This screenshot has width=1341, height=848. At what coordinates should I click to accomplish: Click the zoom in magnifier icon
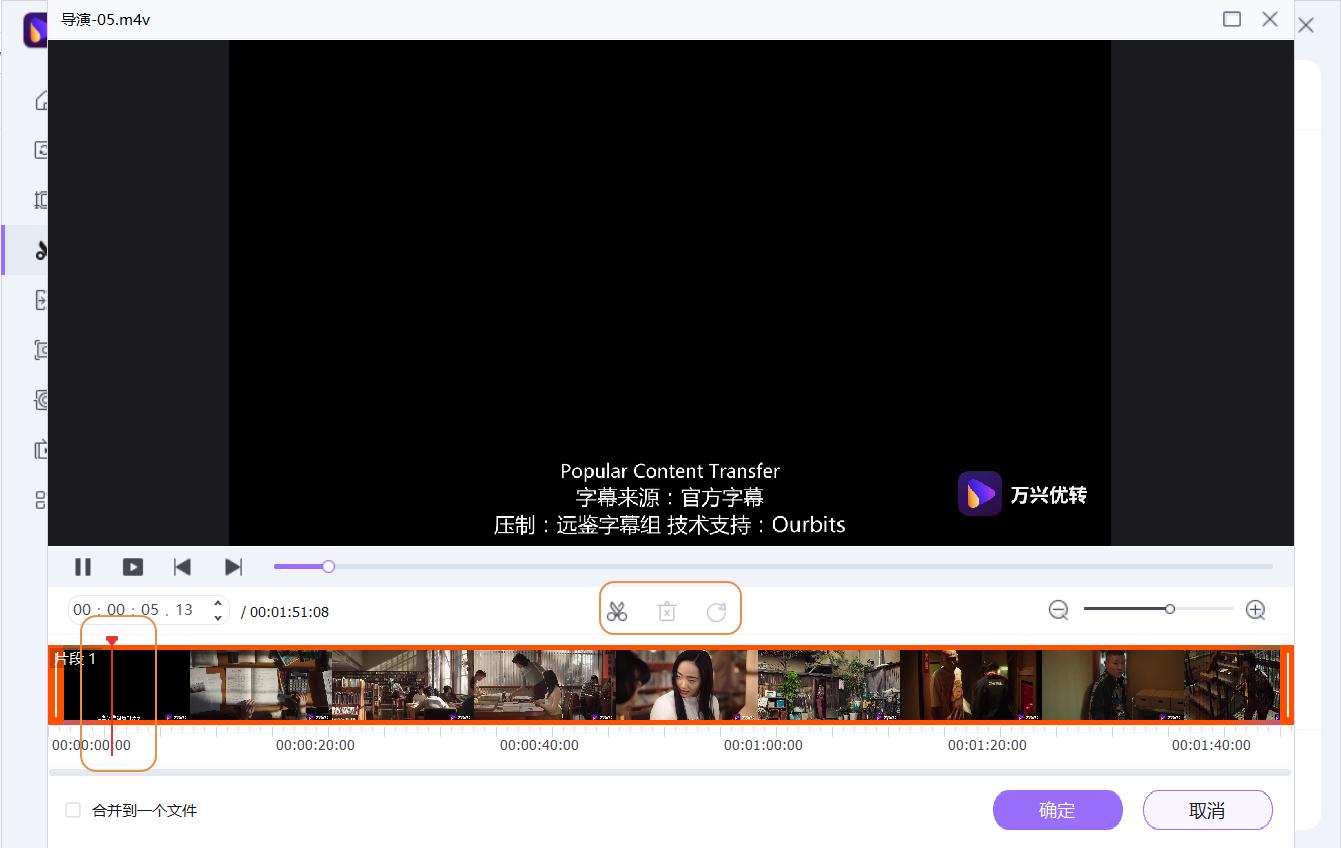point(1255,609)
